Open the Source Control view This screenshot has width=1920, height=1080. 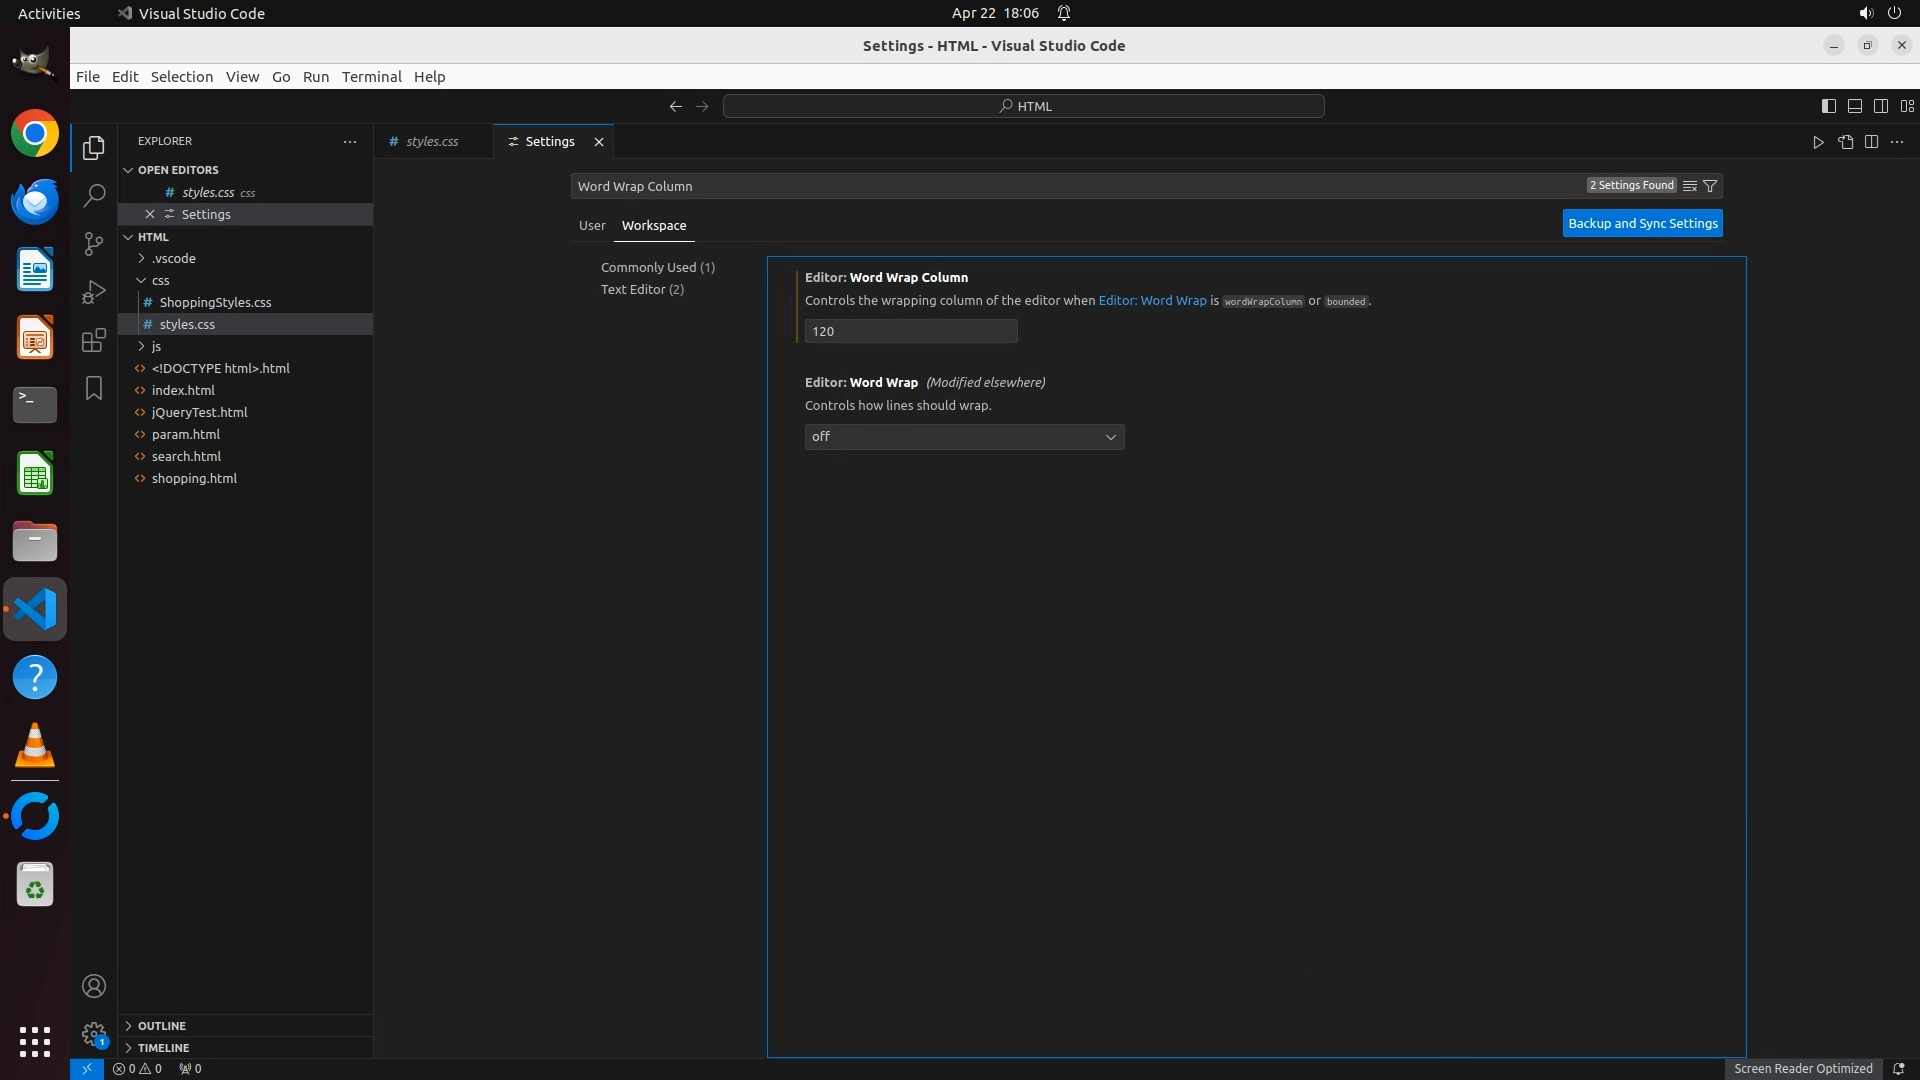(94, 244)
